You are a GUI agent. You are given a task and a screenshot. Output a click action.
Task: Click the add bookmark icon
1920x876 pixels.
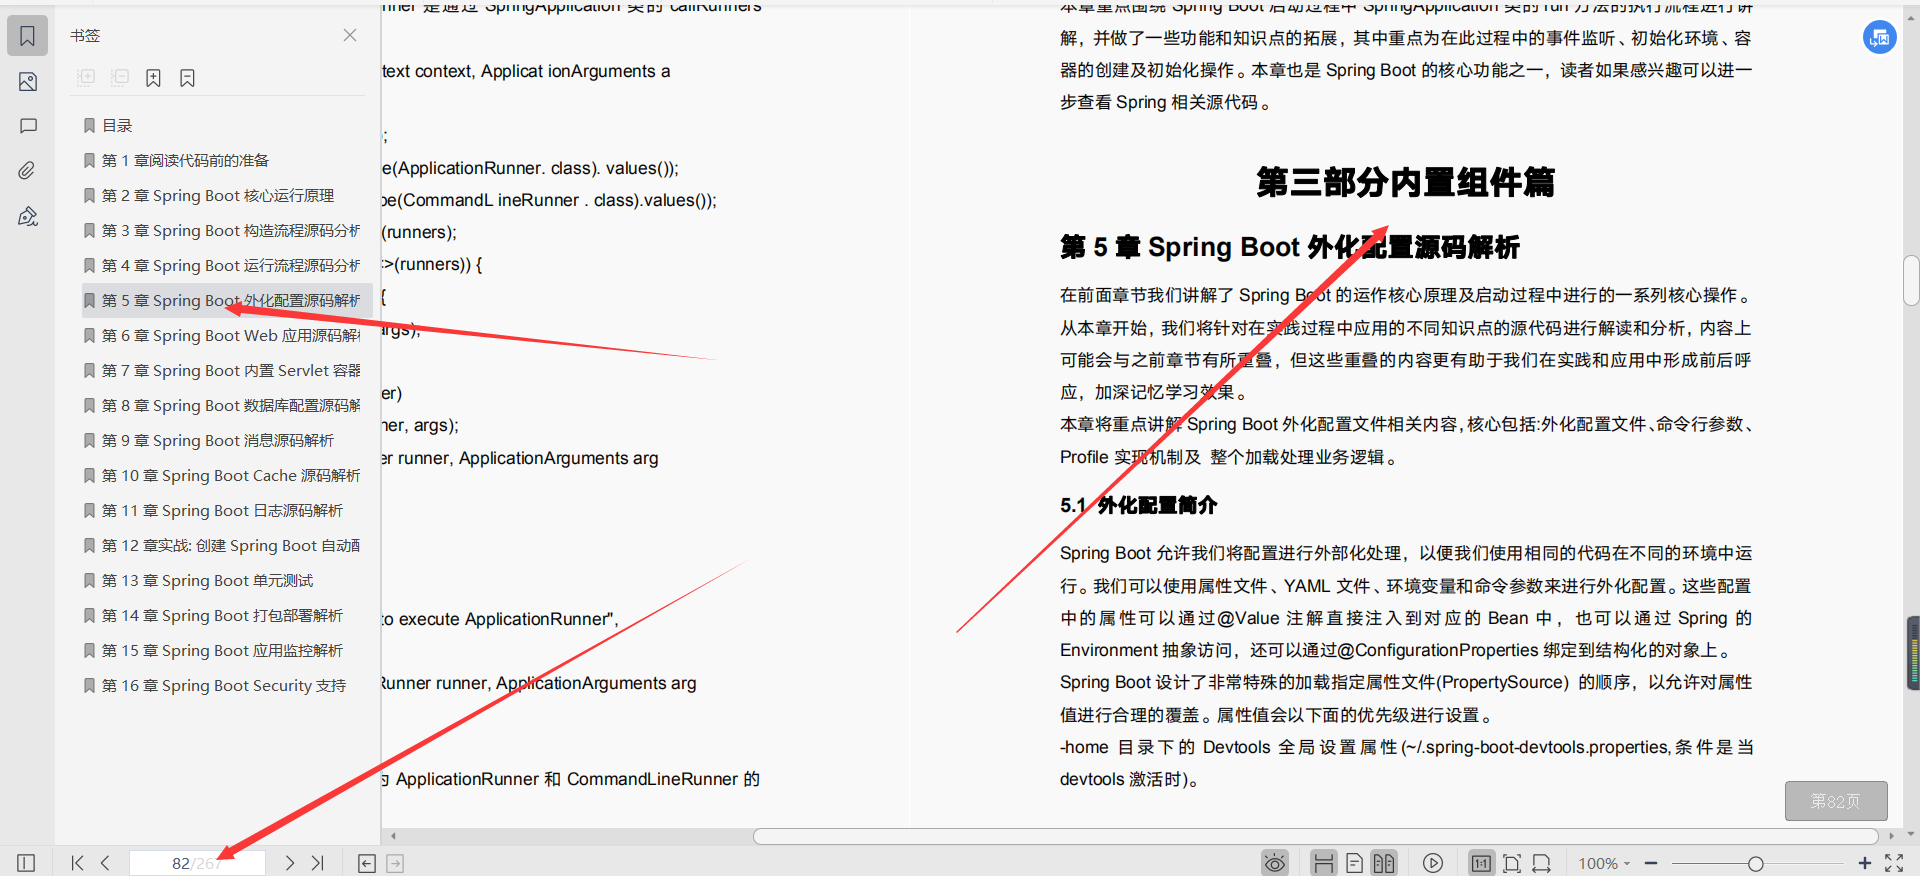153,78
